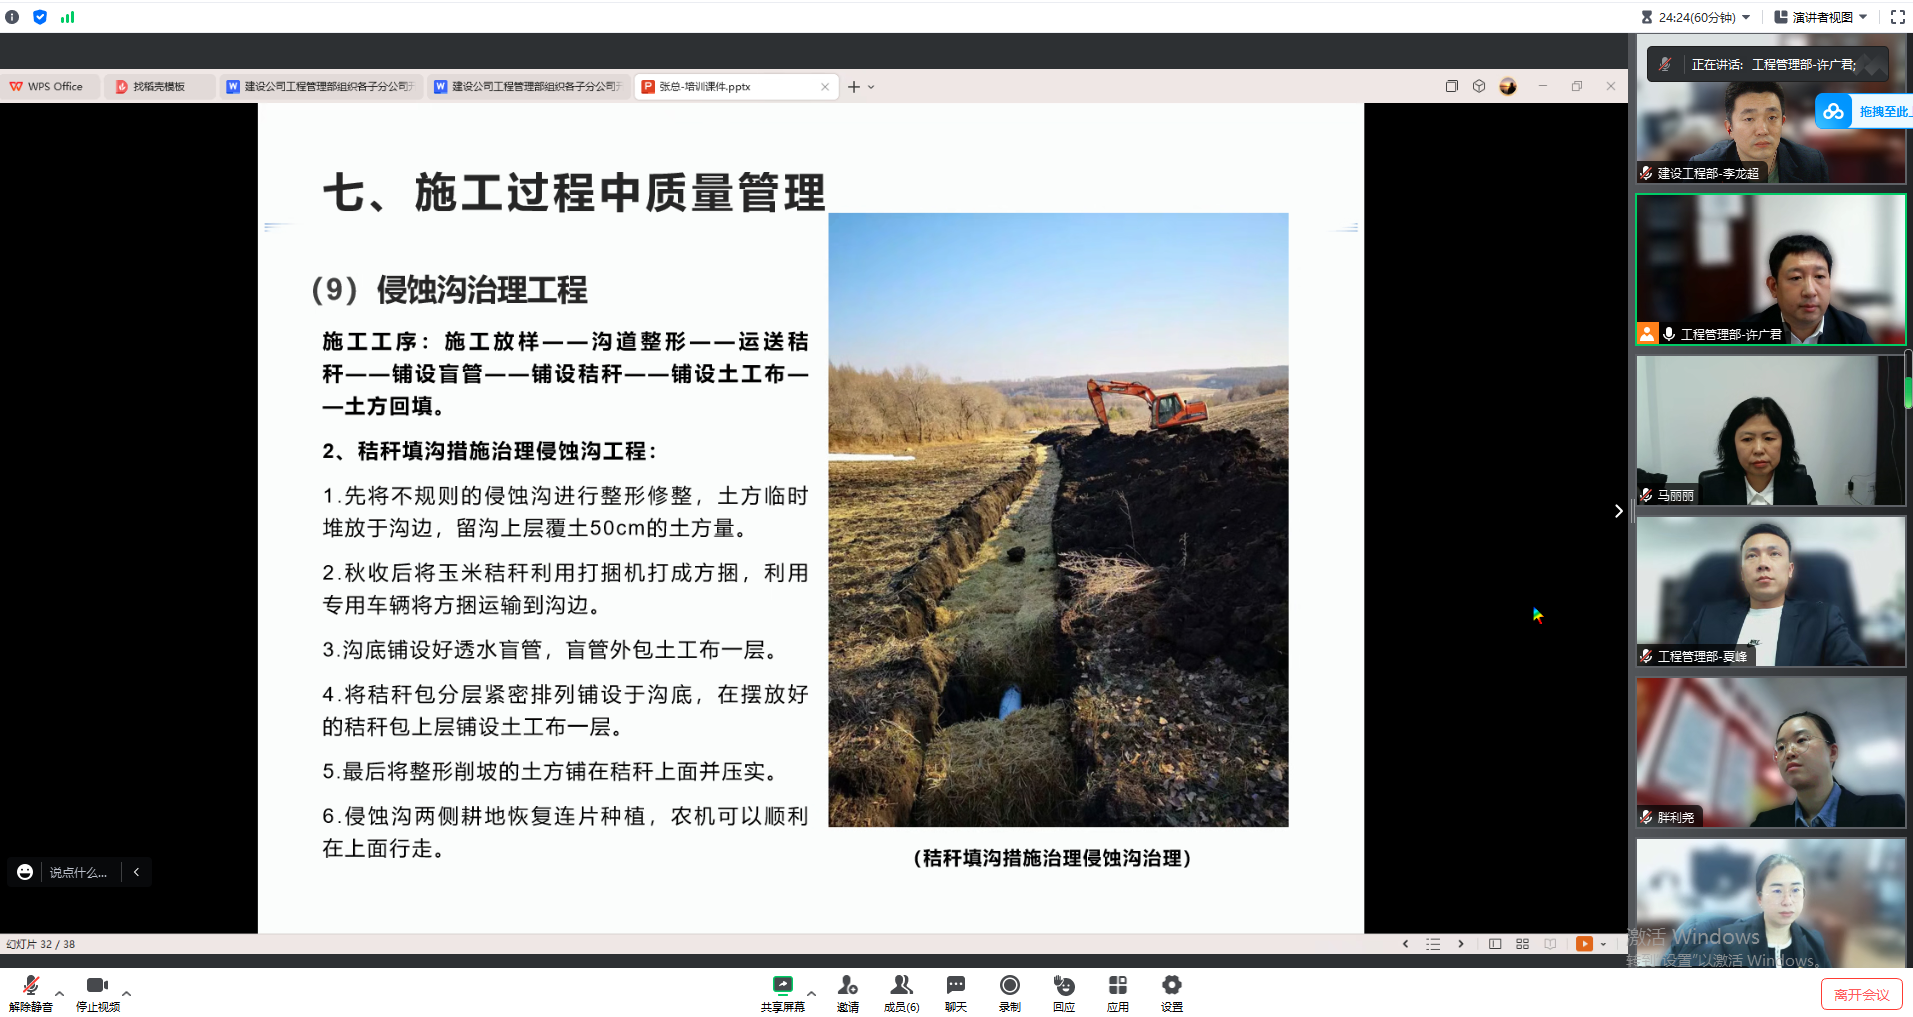Stop video with 停止视频 button
Screen dimensions: 1913x1017
pos(97,993)
